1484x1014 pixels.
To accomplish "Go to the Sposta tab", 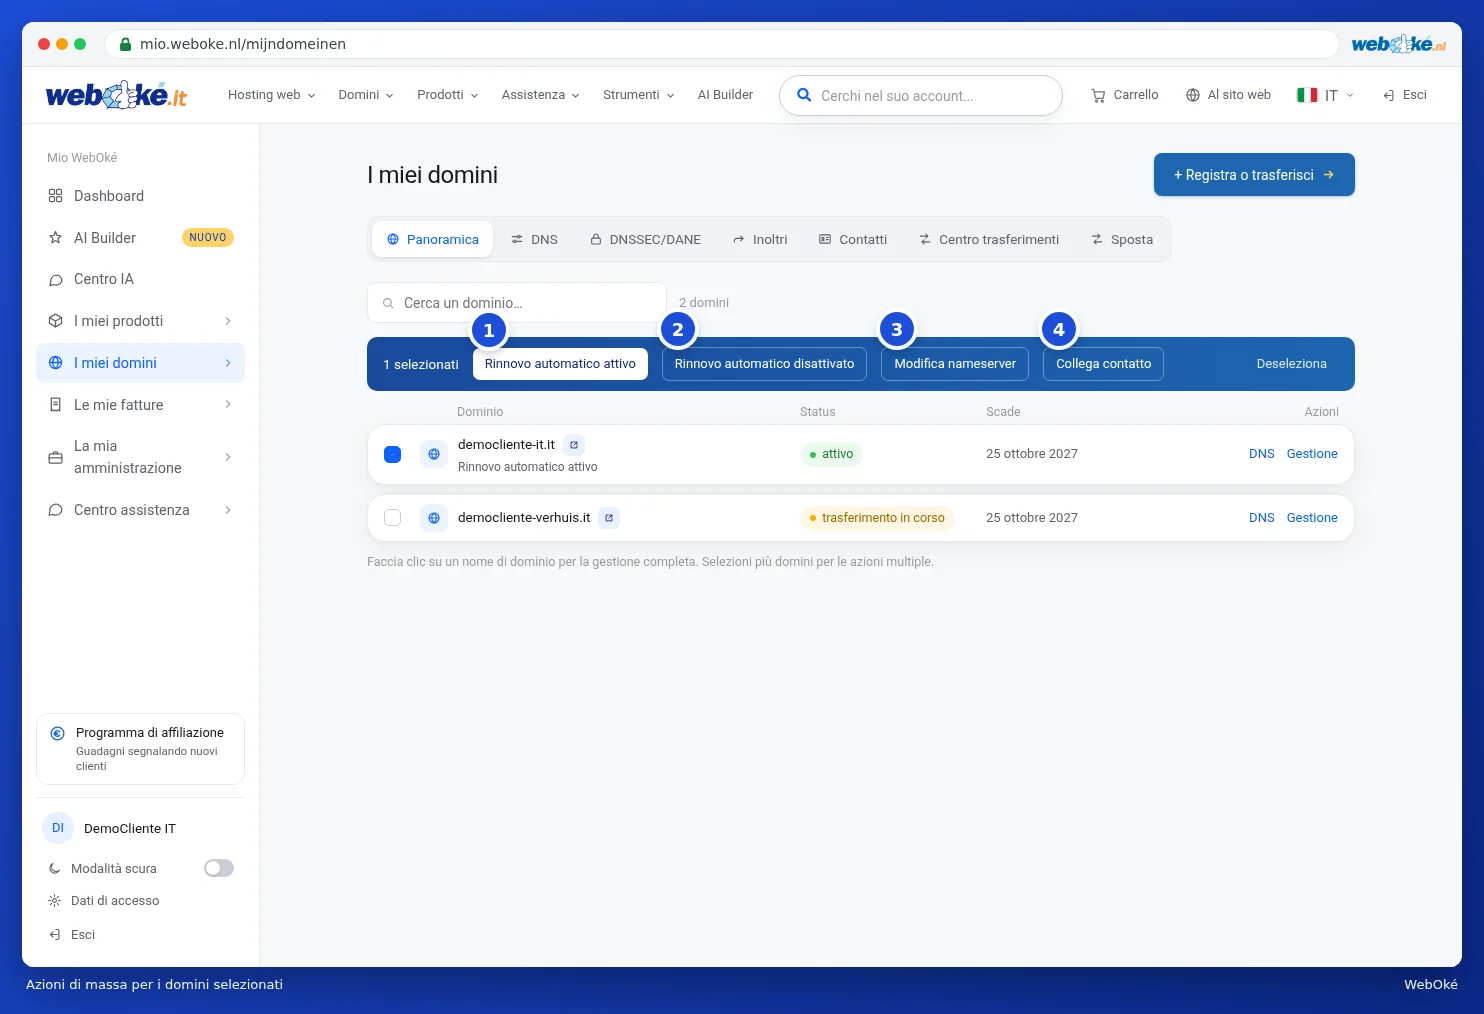I will pyautogui.click(x=1122, y=240).
